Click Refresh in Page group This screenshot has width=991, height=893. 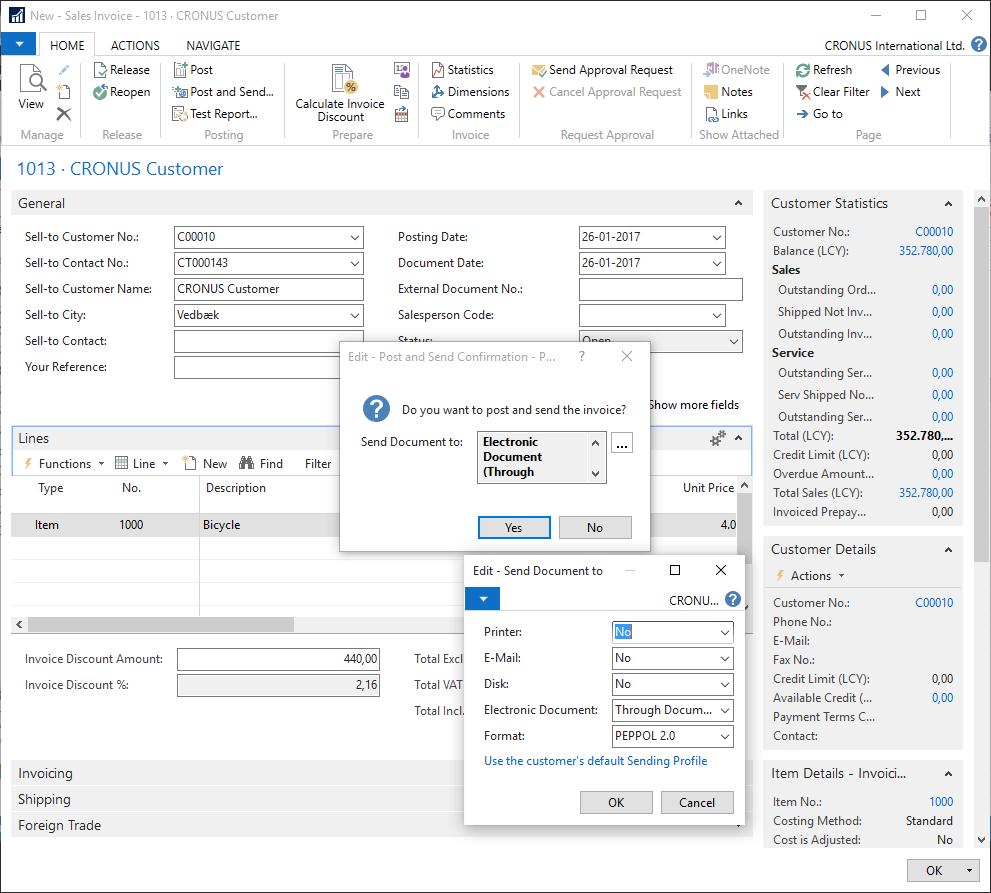824,70
